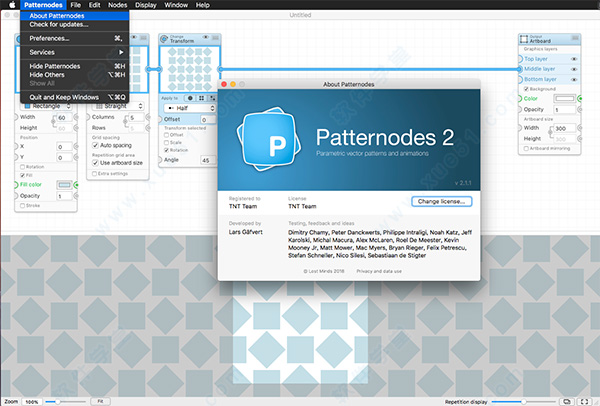Click the width-height link icon in Rectangle node
The image size is (600, 406).
pyautogui.click(x=54, y=122)
